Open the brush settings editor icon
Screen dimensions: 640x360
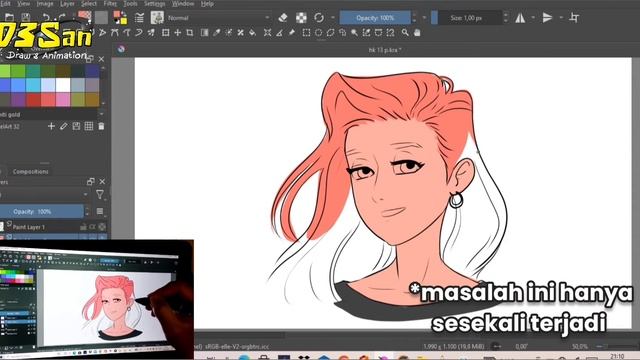click(x=139, y=18)
